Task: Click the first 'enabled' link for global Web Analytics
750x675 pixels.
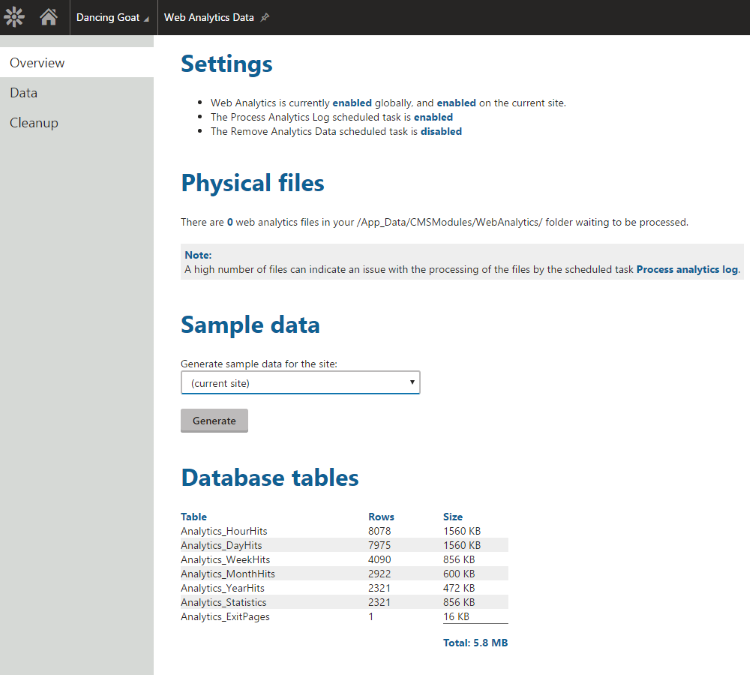Action: coord(352,103)
